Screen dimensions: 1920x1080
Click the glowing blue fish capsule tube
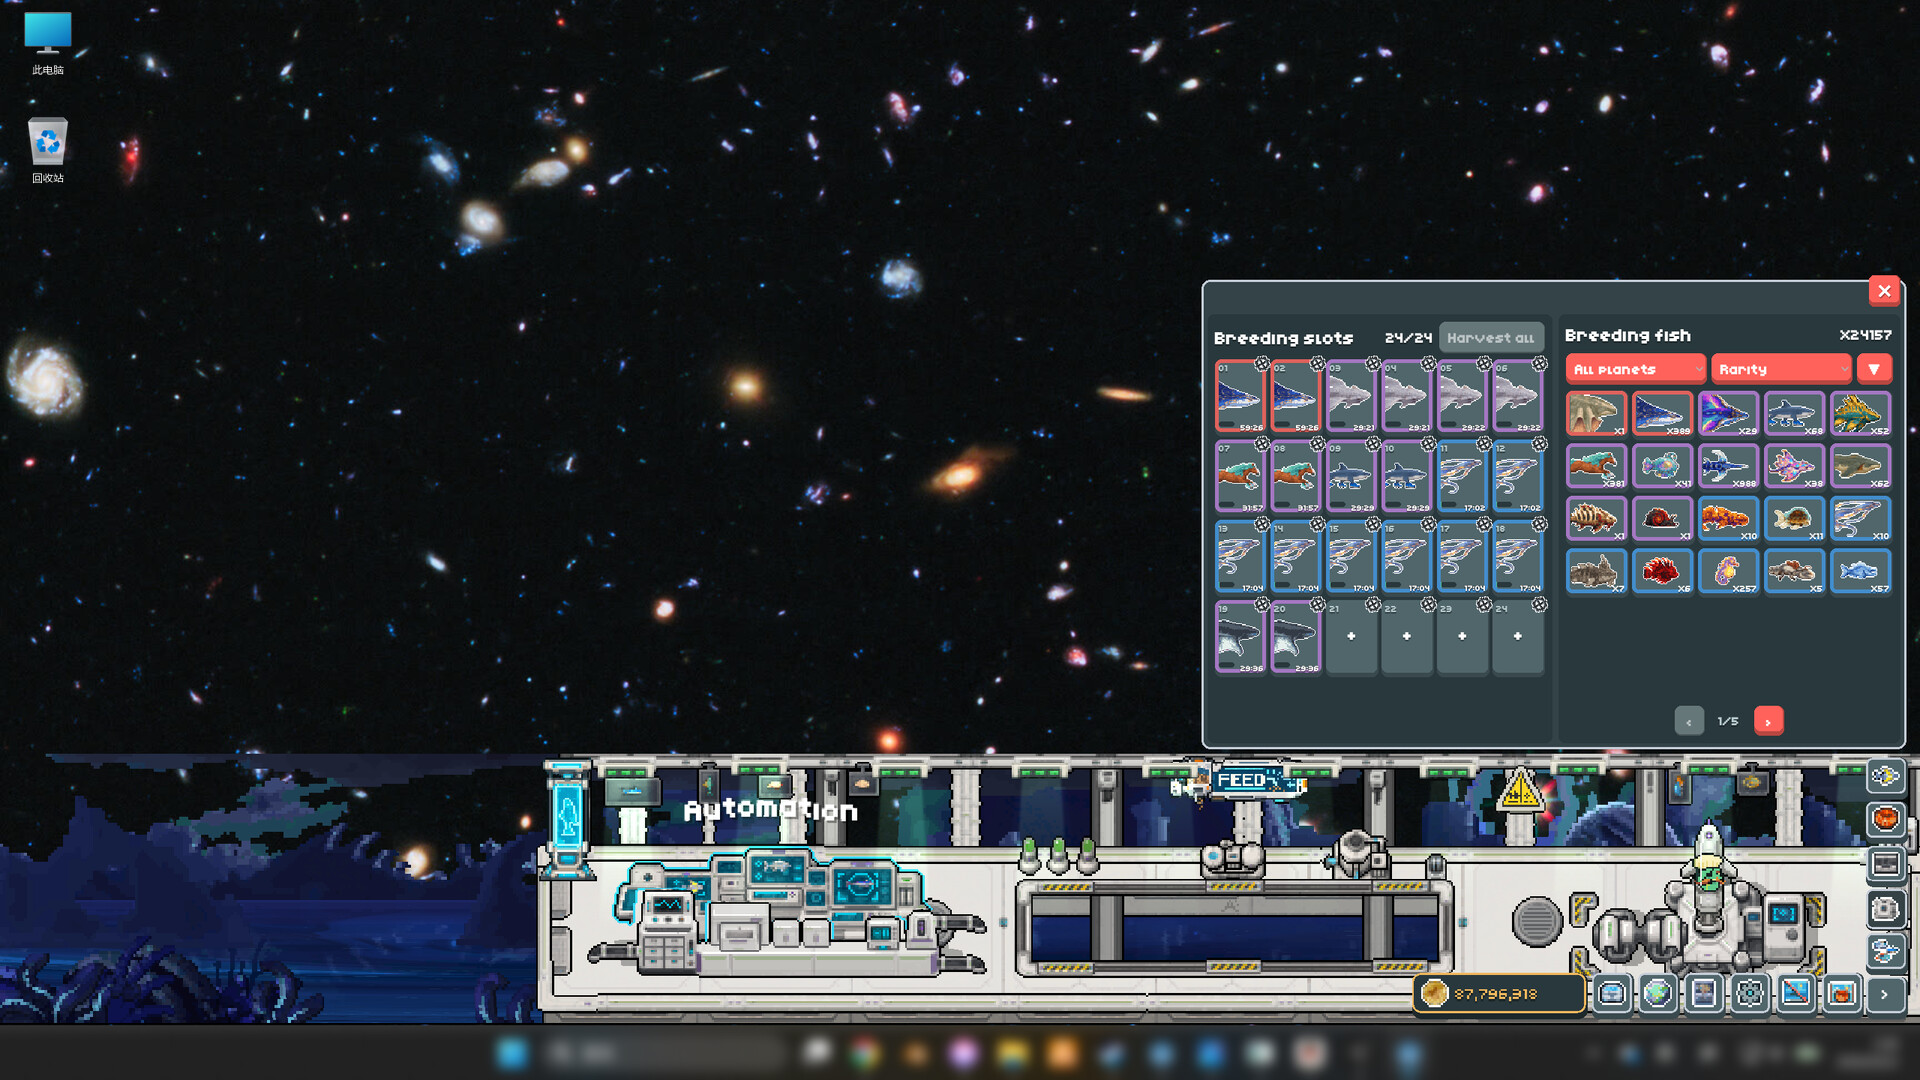click(567, 818)
